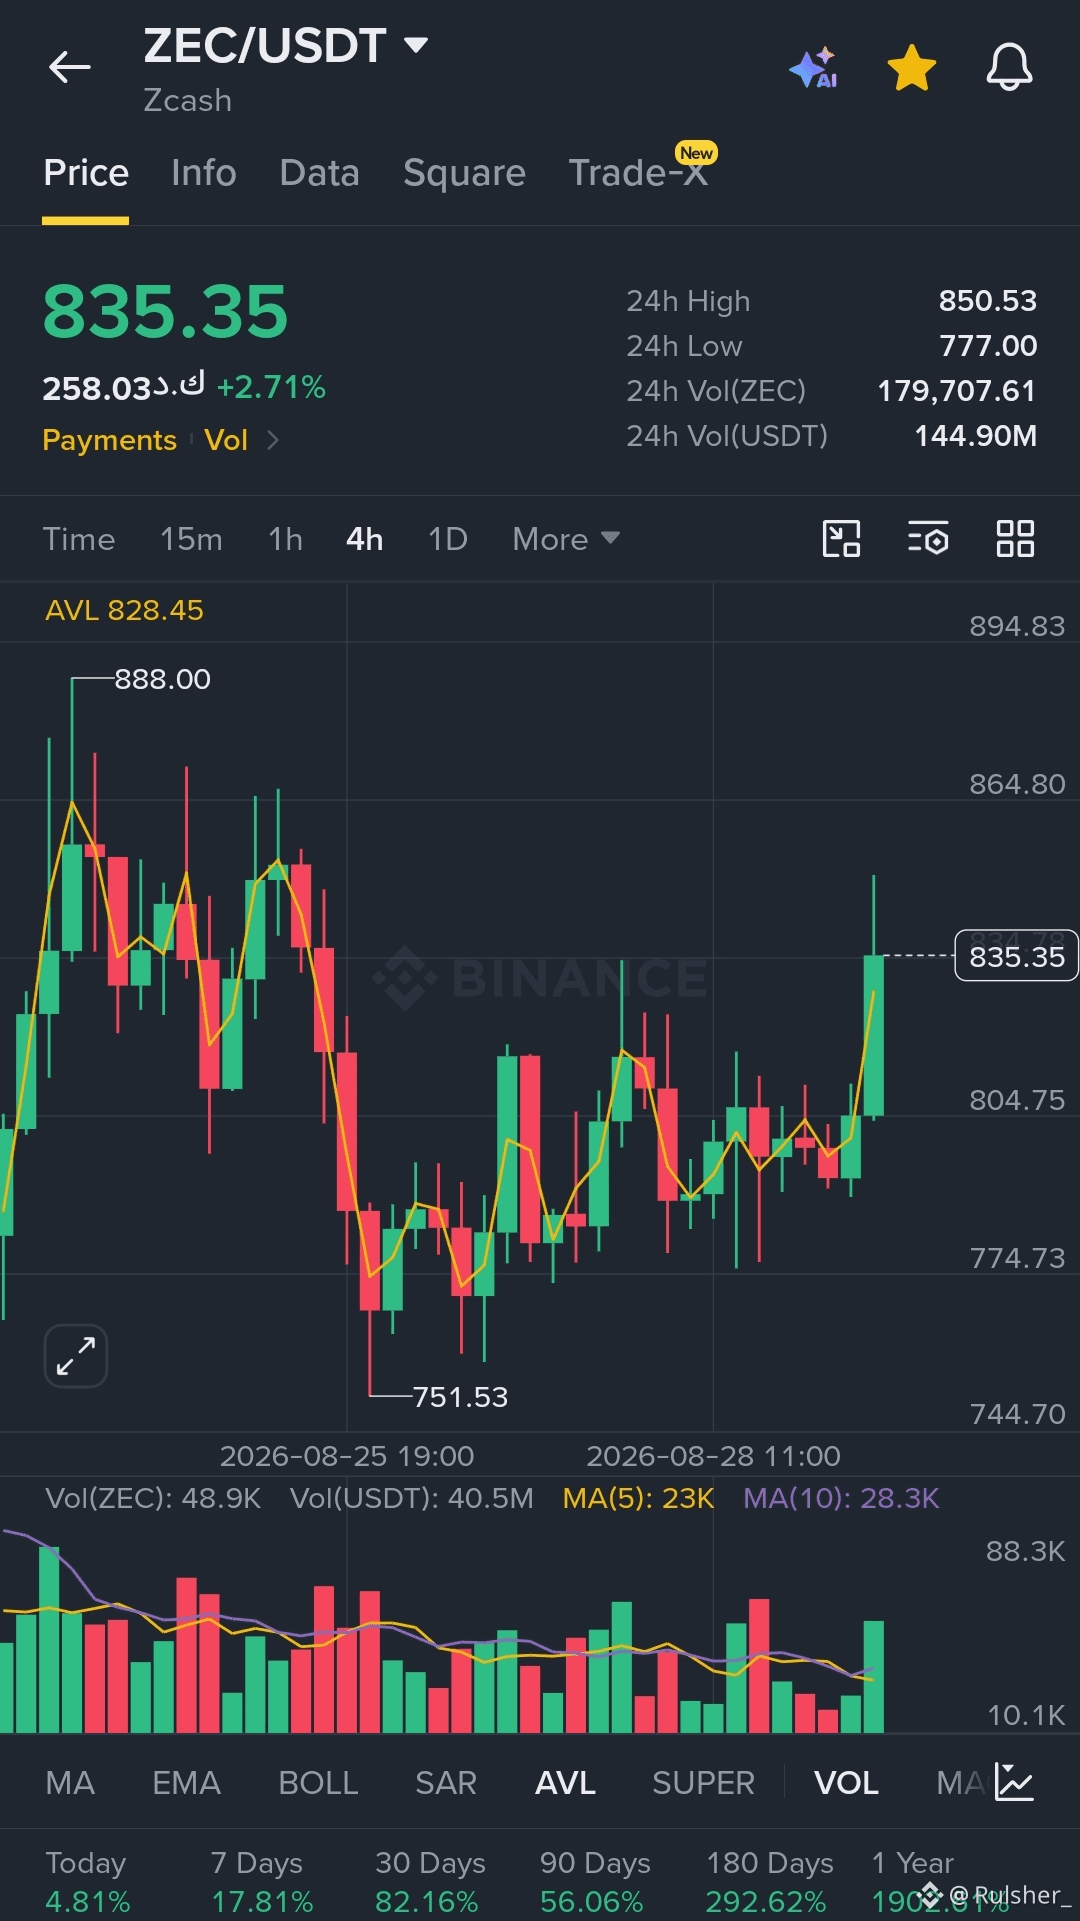Tap the 751.53 low marker
The height and width of the screenshot is (1921, 1080).
(x=460, y=1396)
